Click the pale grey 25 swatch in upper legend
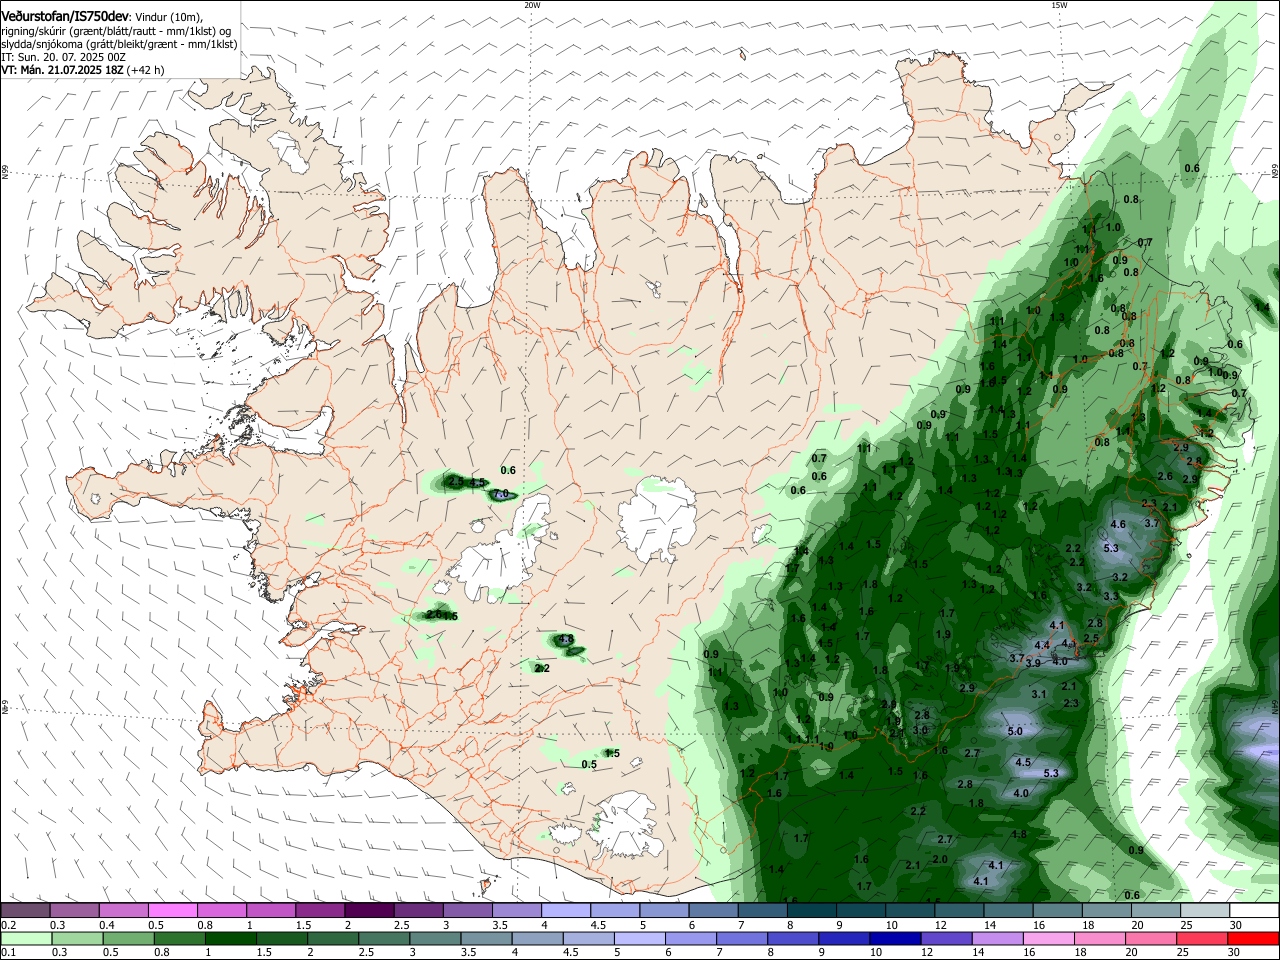 (1206, 911)
